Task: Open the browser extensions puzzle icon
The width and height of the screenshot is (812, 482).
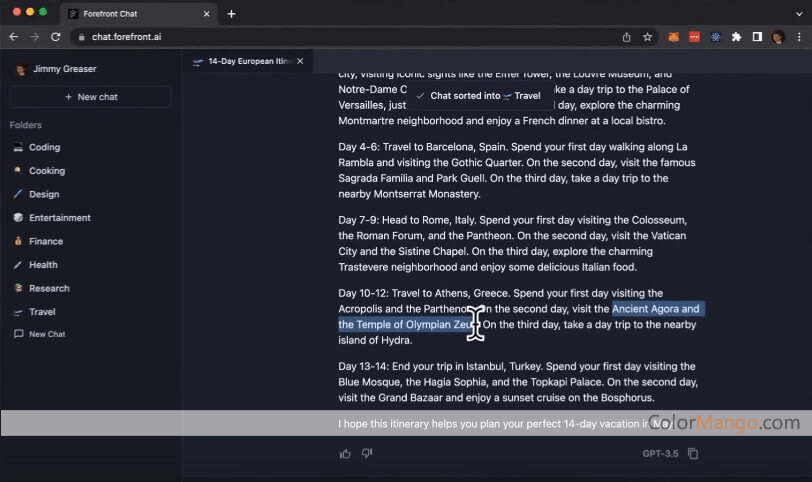Action: pos(737,37)
